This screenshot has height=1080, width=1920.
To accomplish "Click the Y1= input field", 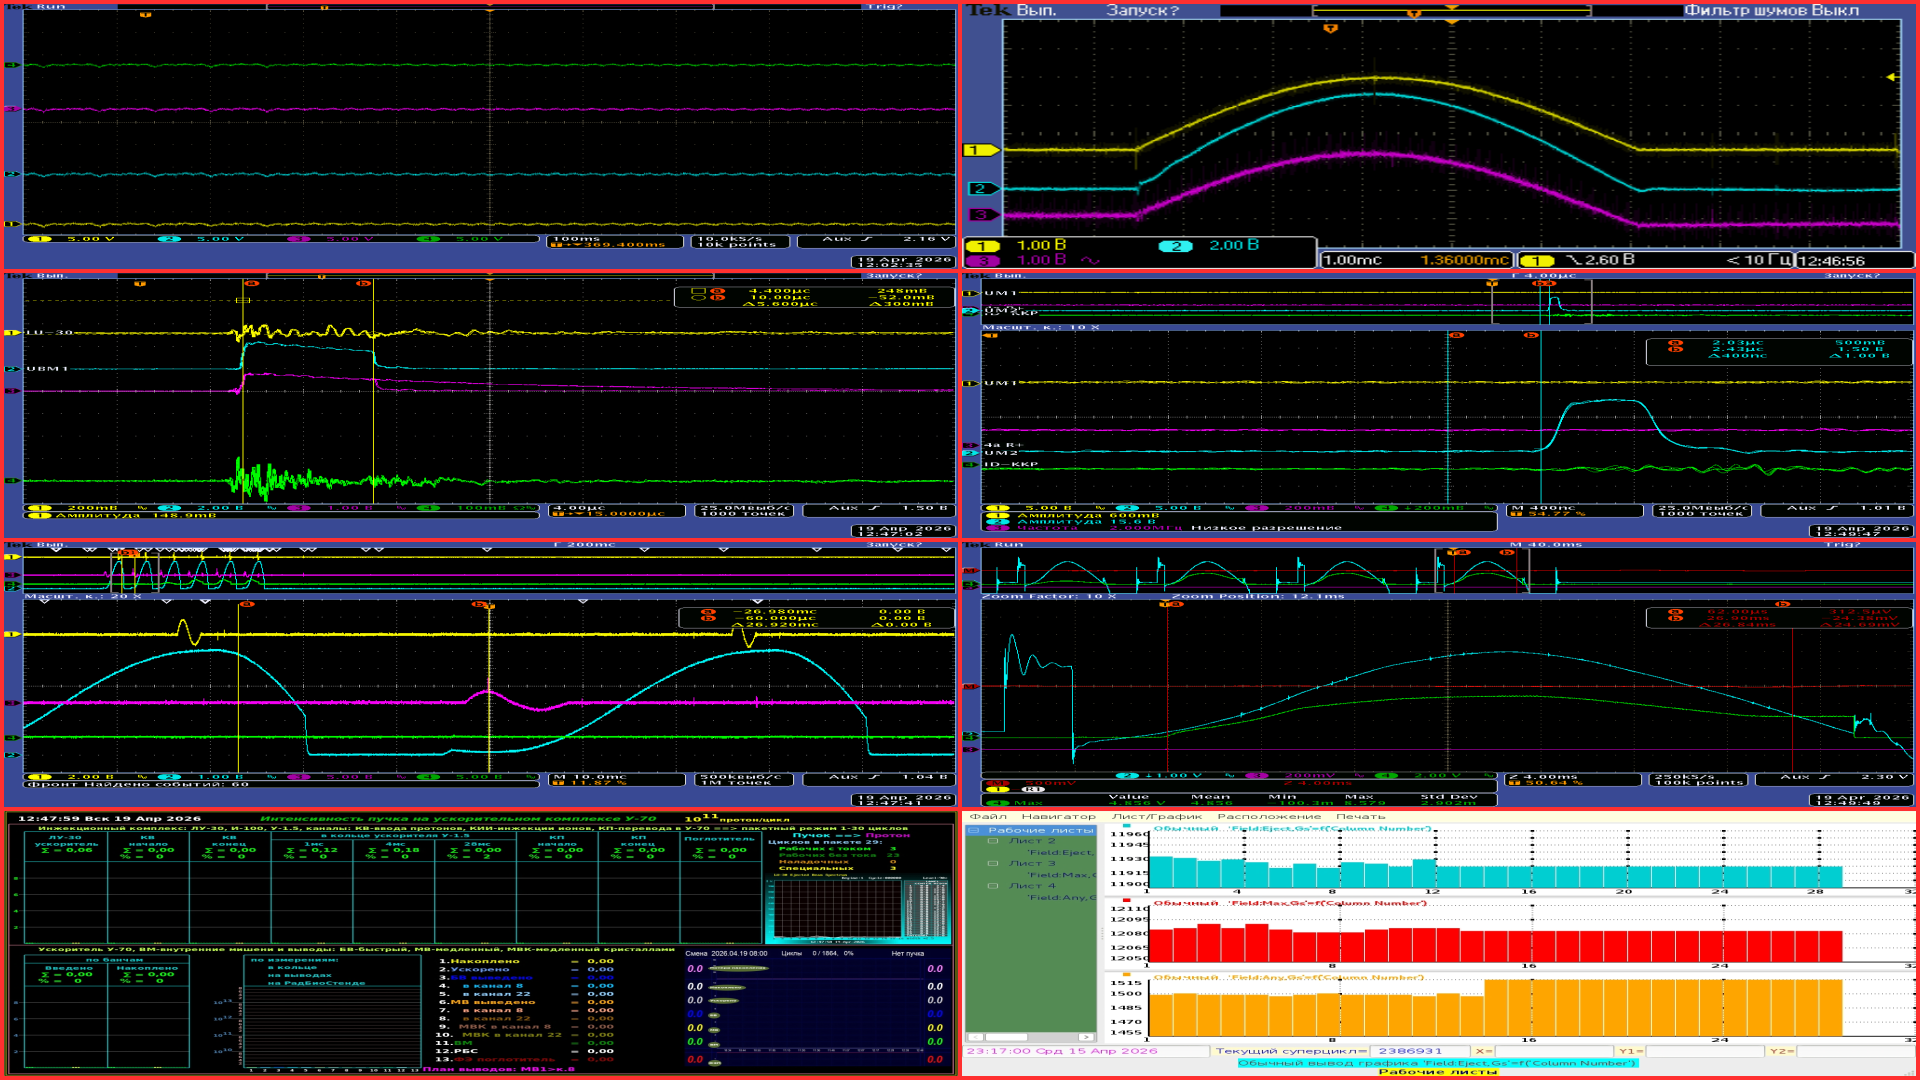I will 1703,1051.
